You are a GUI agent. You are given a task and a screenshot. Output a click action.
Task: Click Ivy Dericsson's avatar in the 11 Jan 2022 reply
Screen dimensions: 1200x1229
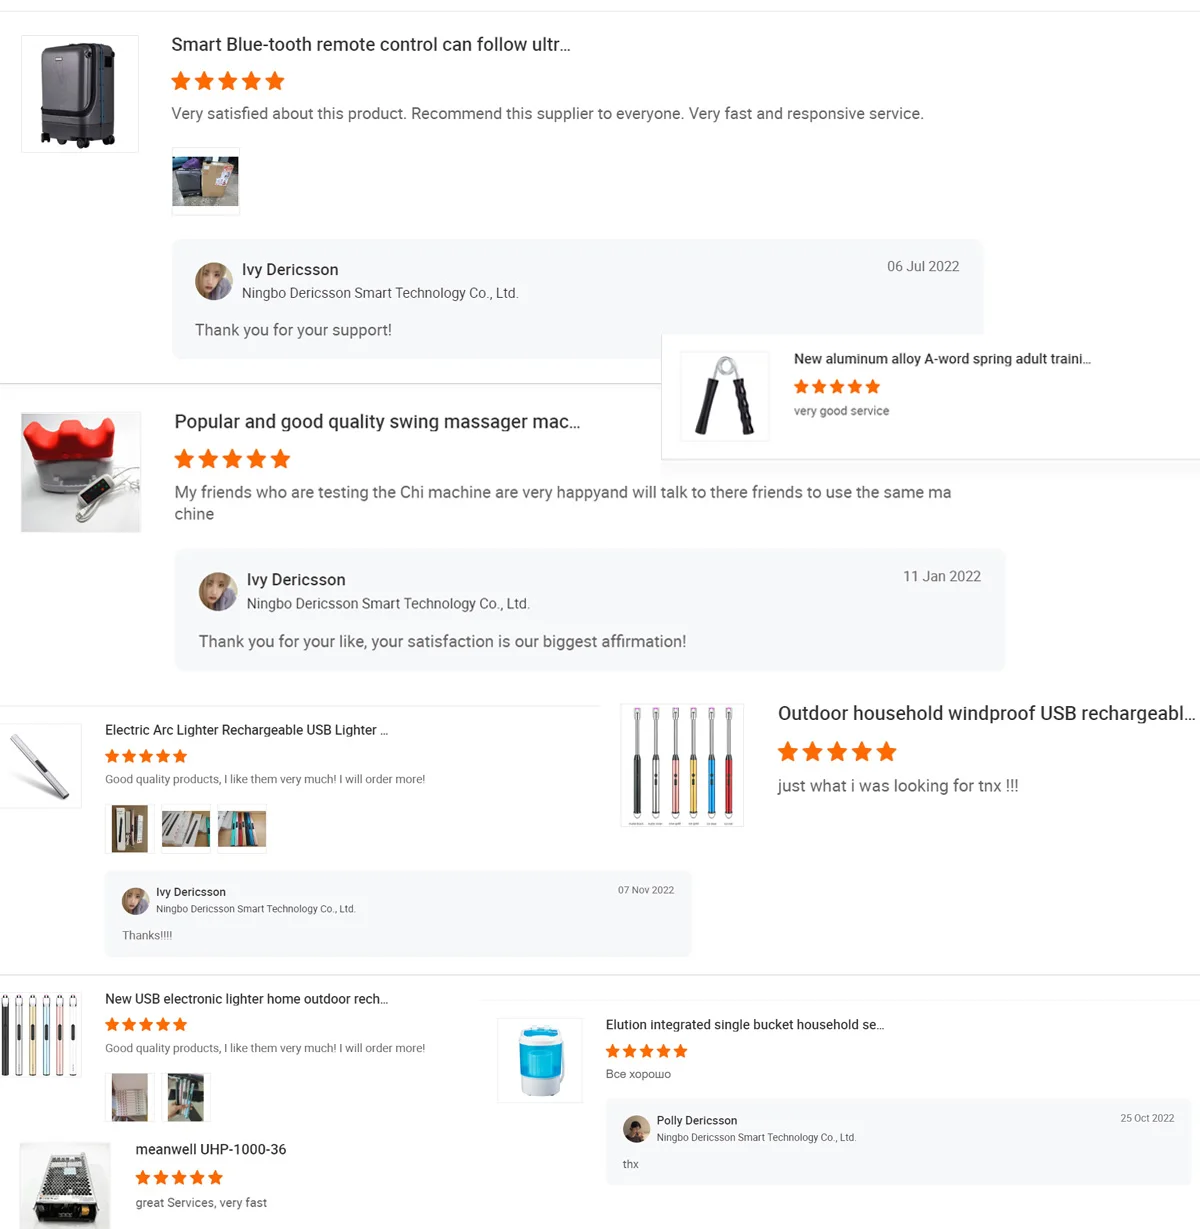click(218, 592)
